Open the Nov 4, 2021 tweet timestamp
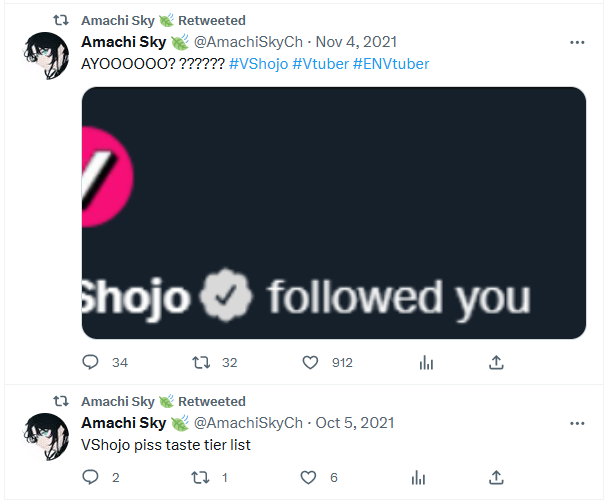Screen dimensions: 604x500 point(356,42)
